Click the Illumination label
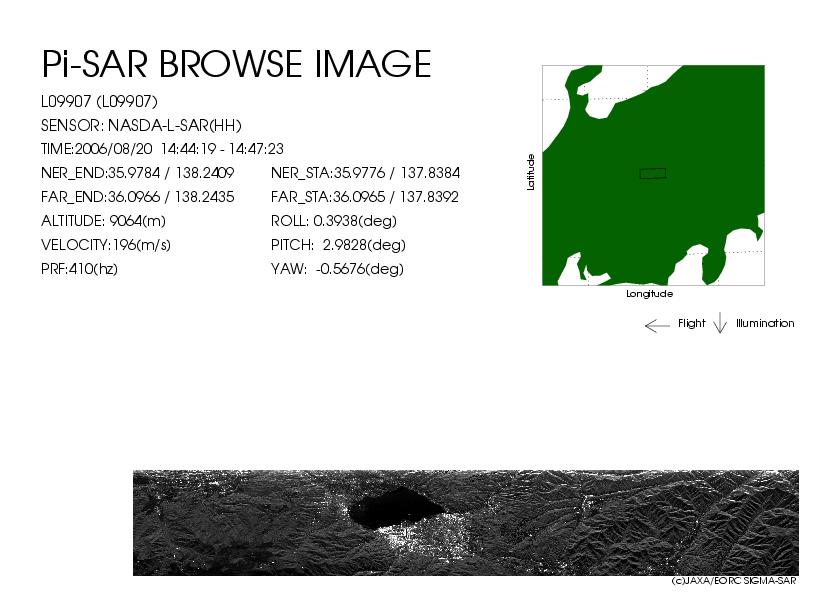The width and height of the screenshot is (822, 595). tap(765, 323)
